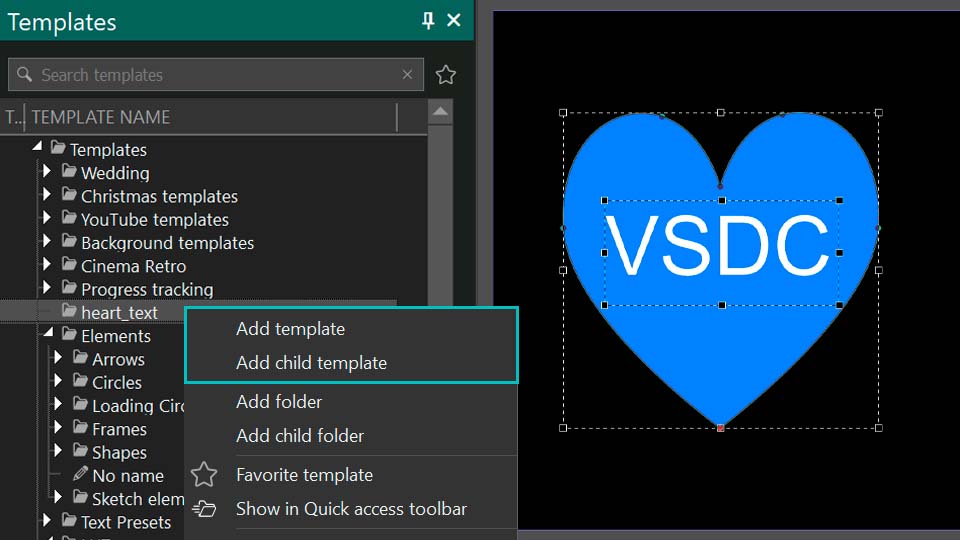Expand the Cinema Retro folder
This screenshot has width=960, height=540.
point(47,264)
